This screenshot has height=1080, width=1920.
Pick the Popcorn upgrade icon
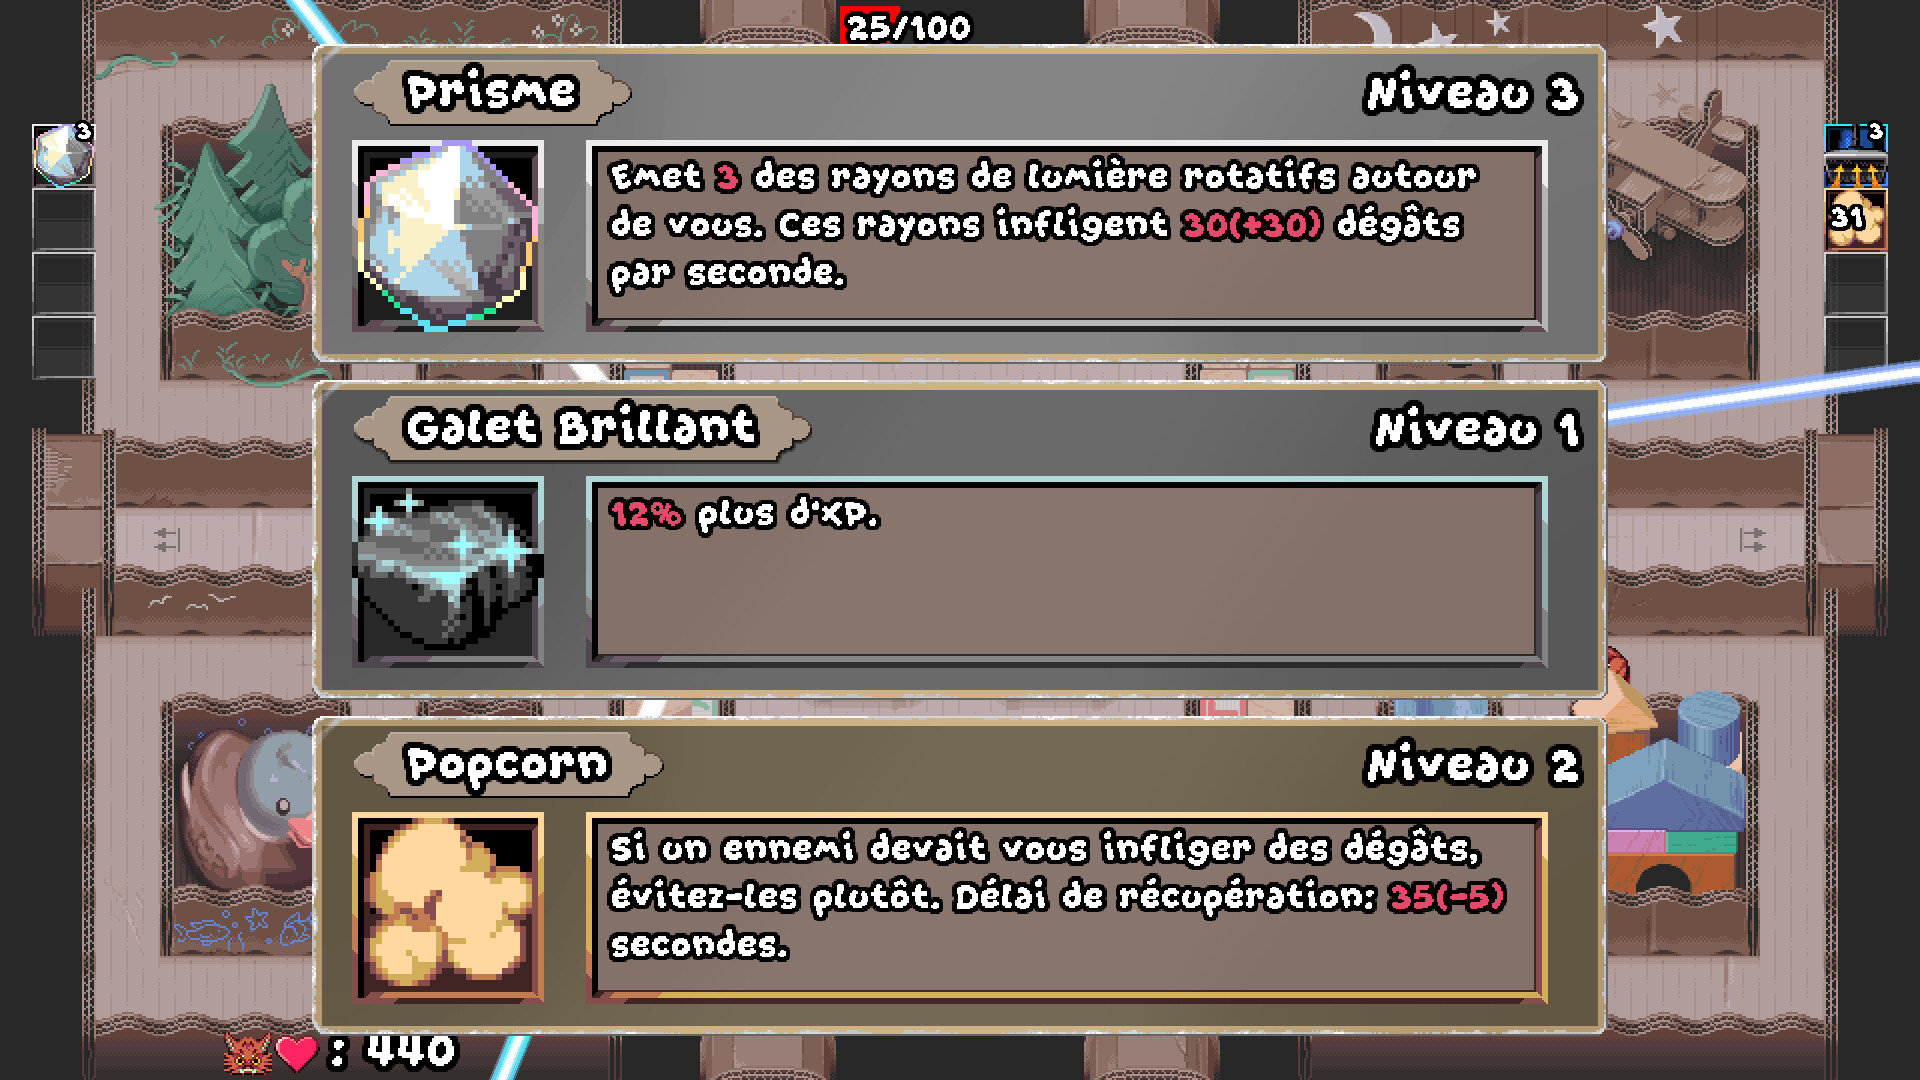[448, 908]
